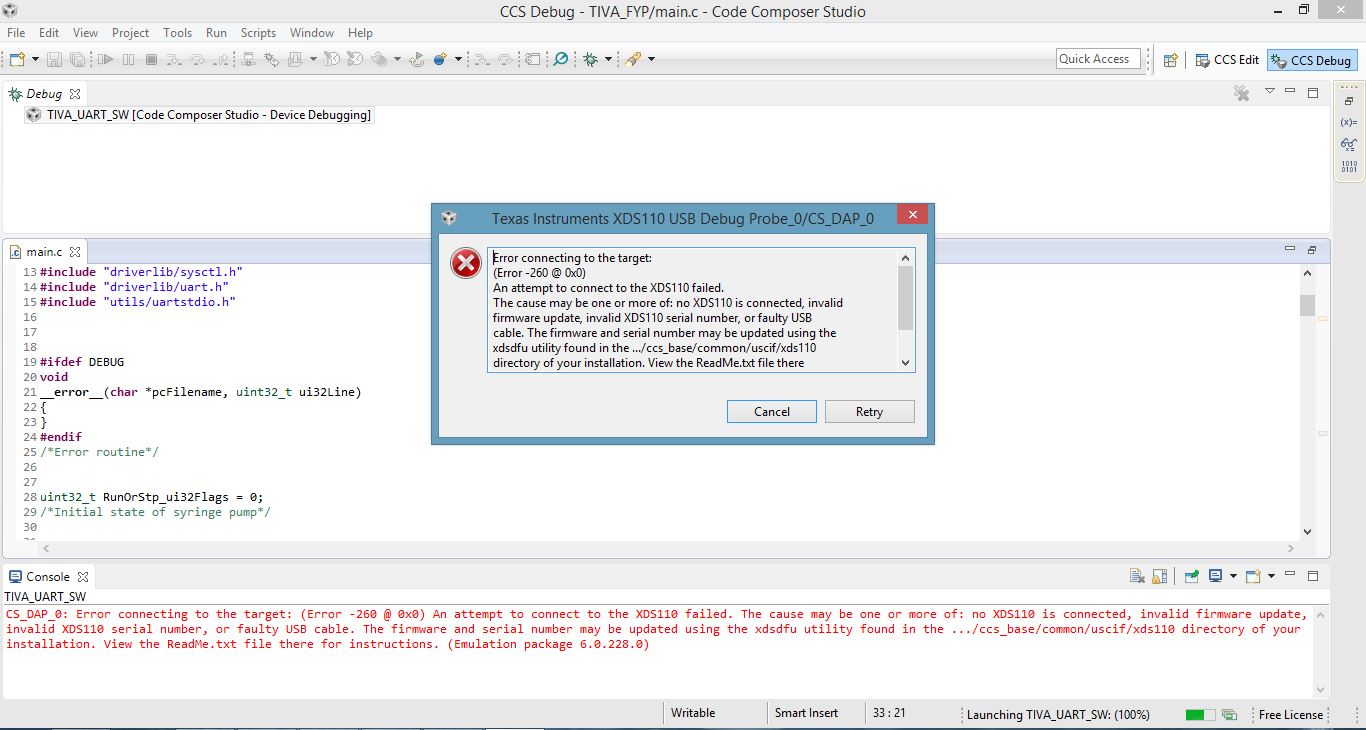The image size is (1366, 730).
Task: Click the error dialog message scroll-up arrow
Action: [x=905, y=258]
